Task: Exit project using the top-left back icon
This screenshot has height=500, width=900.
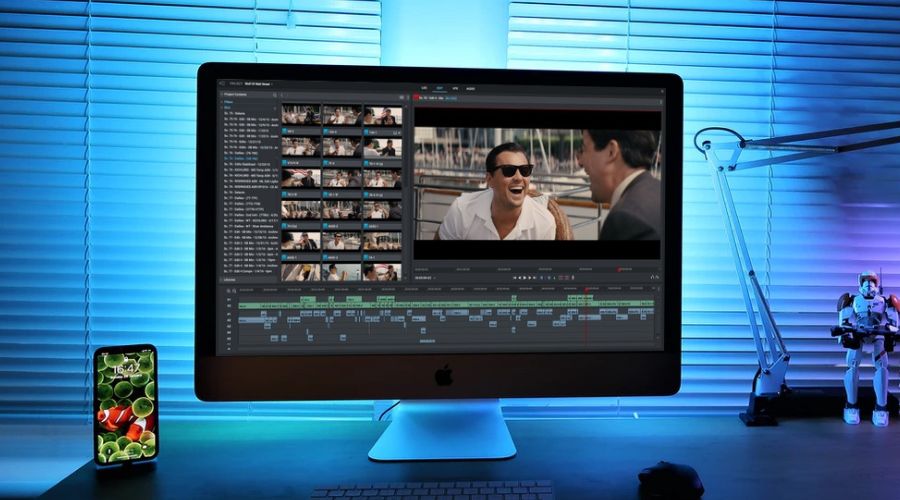Action: pos(223,84)
